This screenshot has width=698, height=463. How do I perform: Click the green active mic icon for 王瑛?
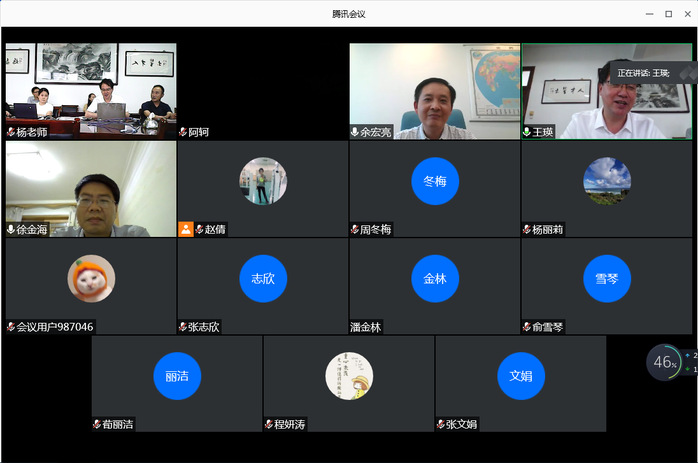point(527,132)
